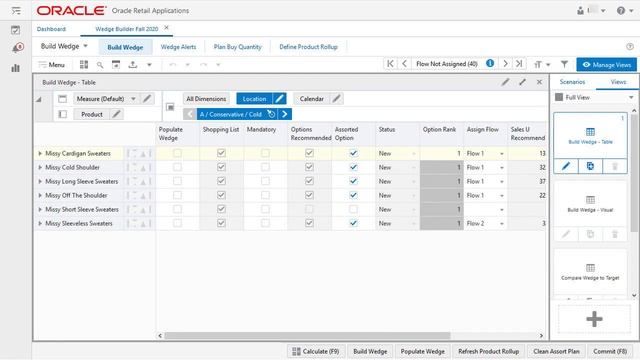Edit the Product dimension pencil

[x=116, y=114]
